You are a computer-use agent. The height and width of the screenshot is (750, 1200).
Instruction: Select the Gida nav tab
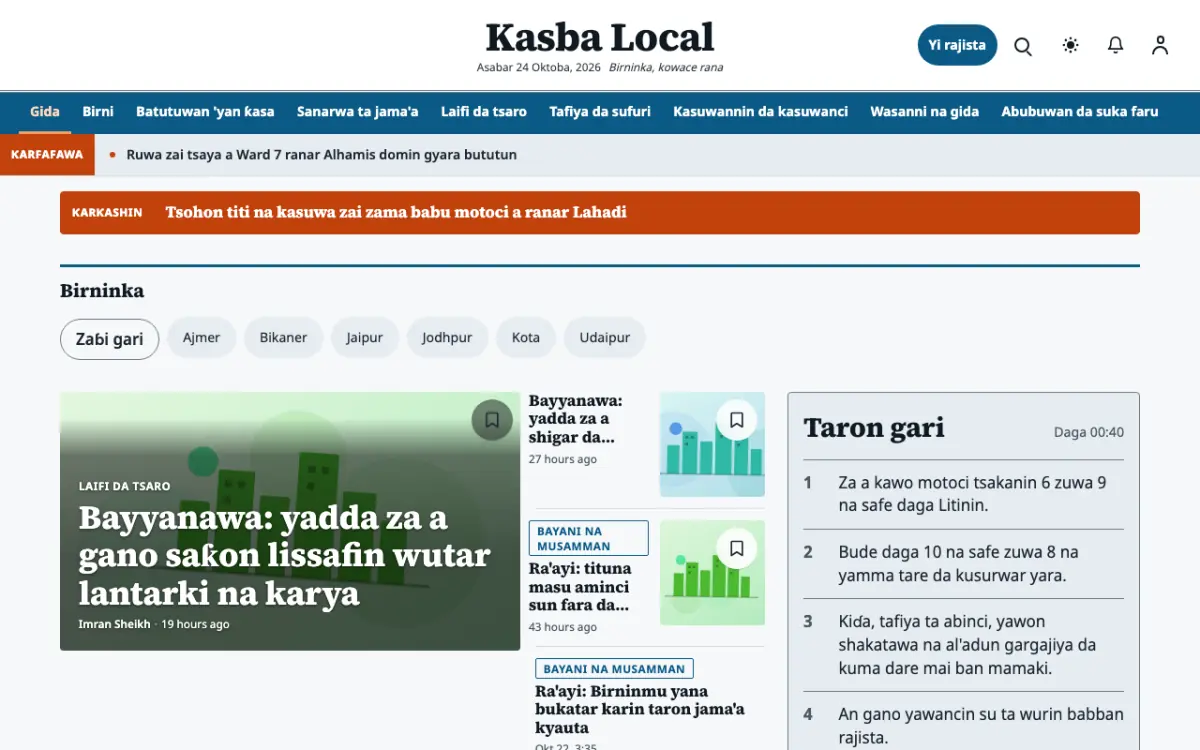point(45,111)
